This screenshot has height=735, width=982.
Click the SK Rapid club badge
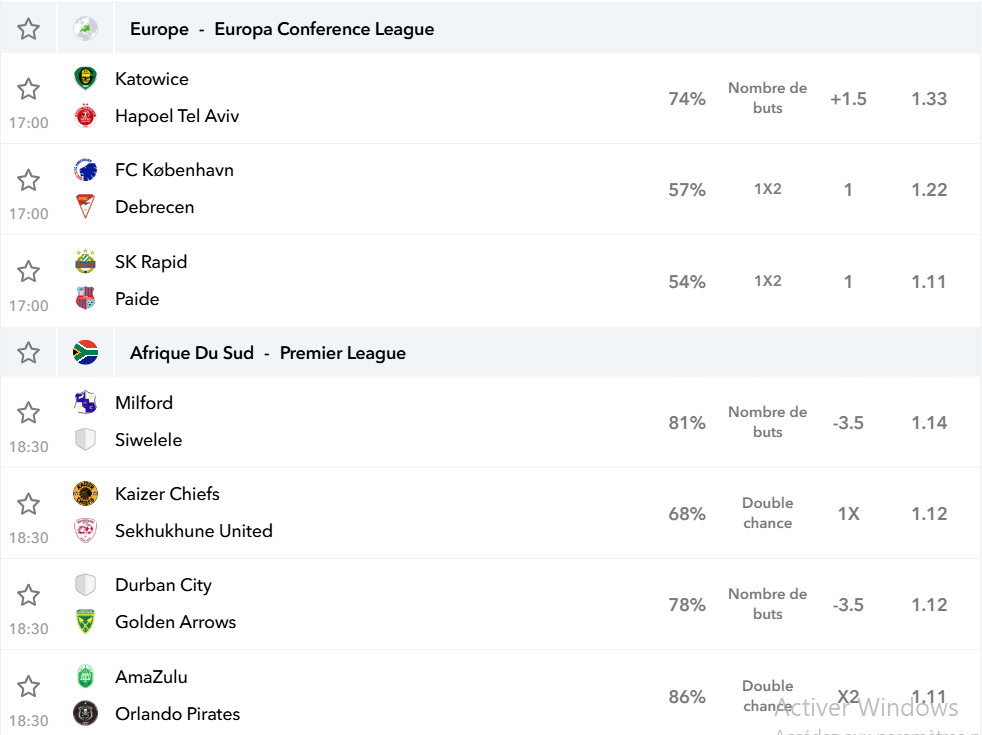[x=85, y=262]
